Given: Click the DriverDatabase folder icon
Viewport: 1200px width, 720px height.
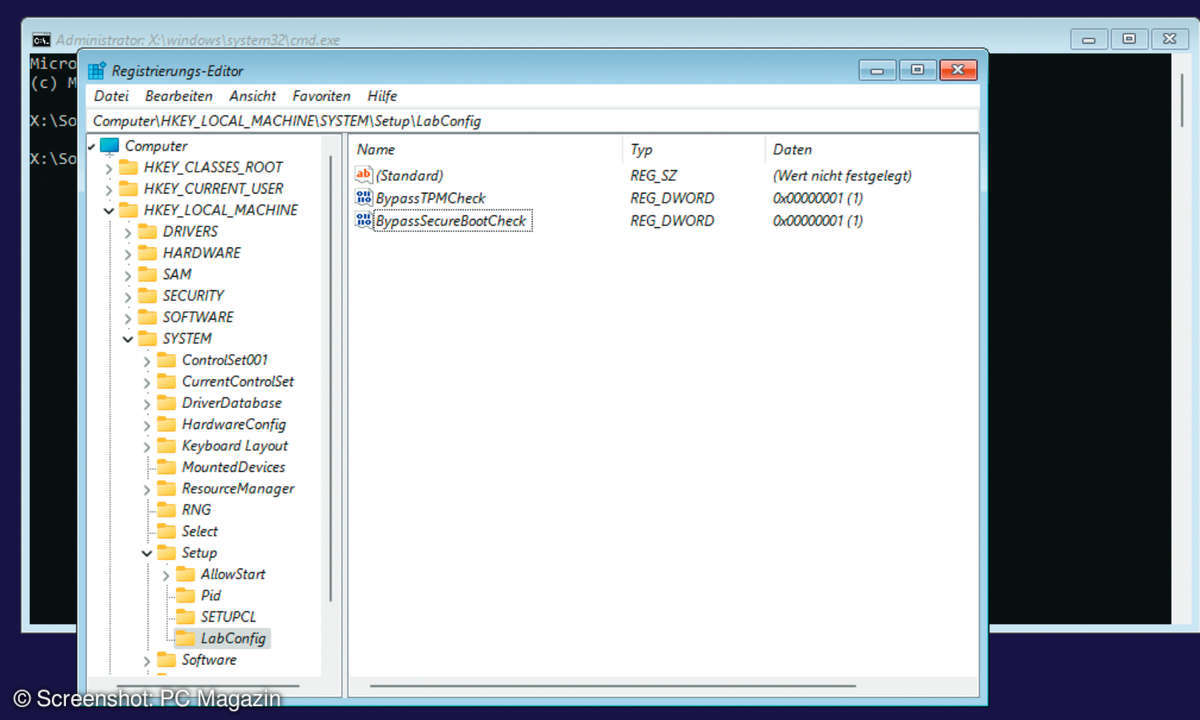Looking at the screenshot, I should point(166,403).
